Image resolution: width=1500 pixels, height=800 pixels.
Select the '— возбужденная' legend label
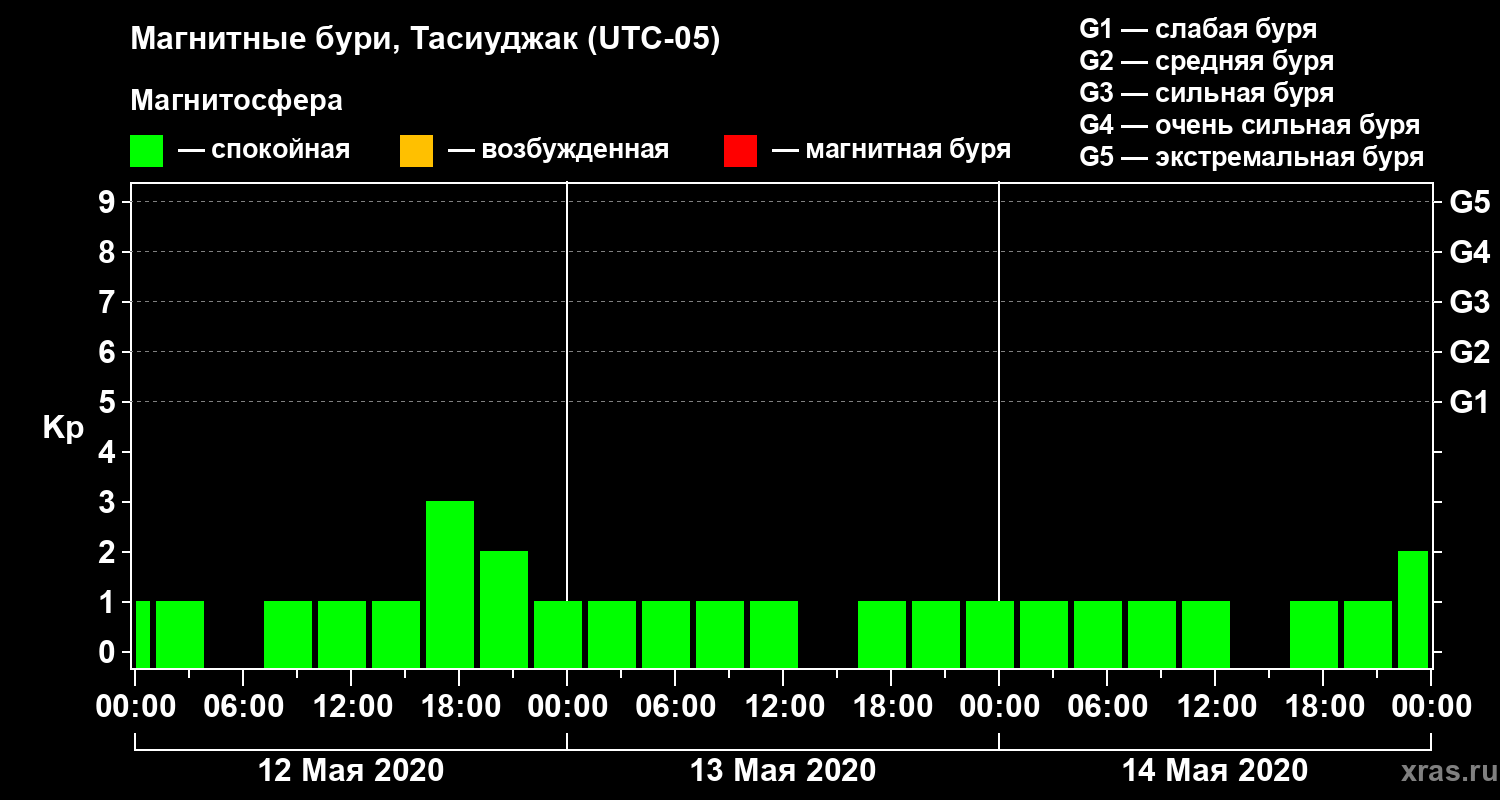558,150
